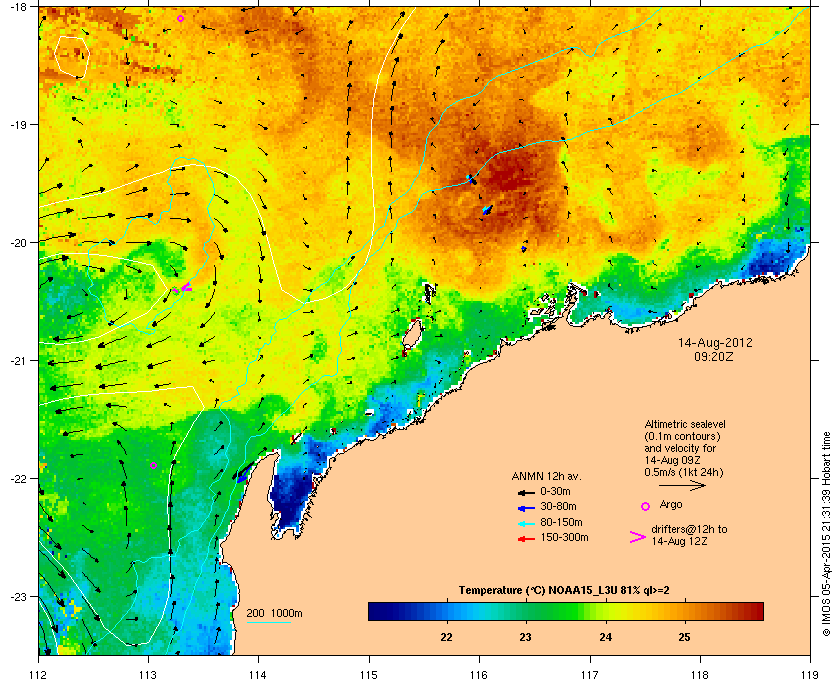
Task: Click the latitude axis label -19
Action: 18,125
